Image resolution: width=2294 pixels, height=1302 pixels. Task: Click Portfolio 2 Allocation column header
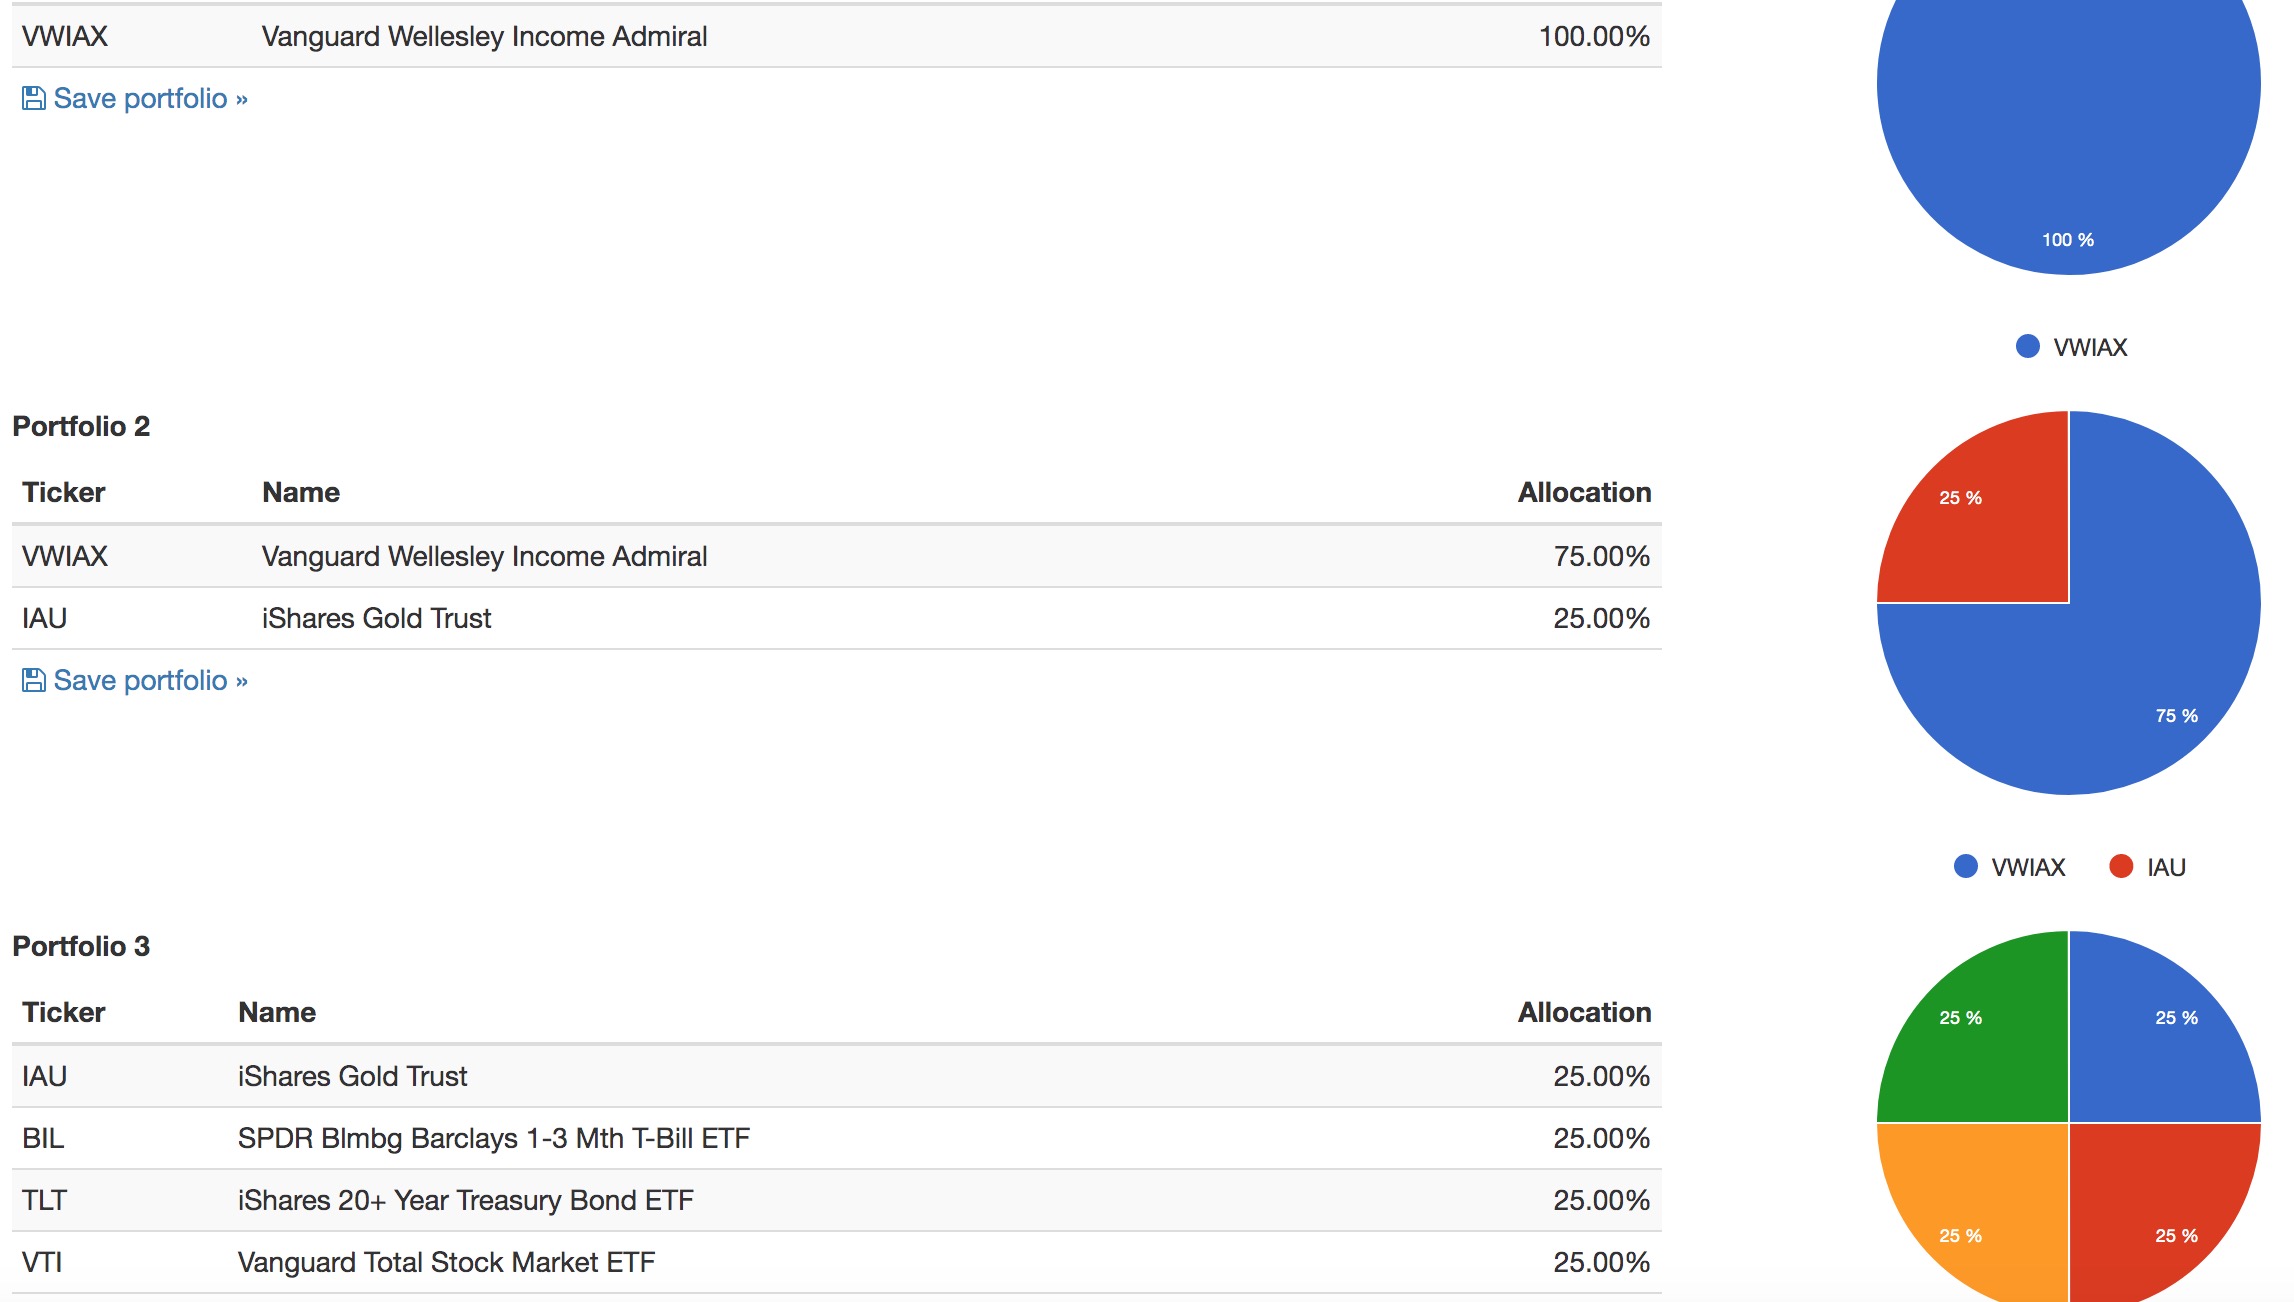(1584, 492)
